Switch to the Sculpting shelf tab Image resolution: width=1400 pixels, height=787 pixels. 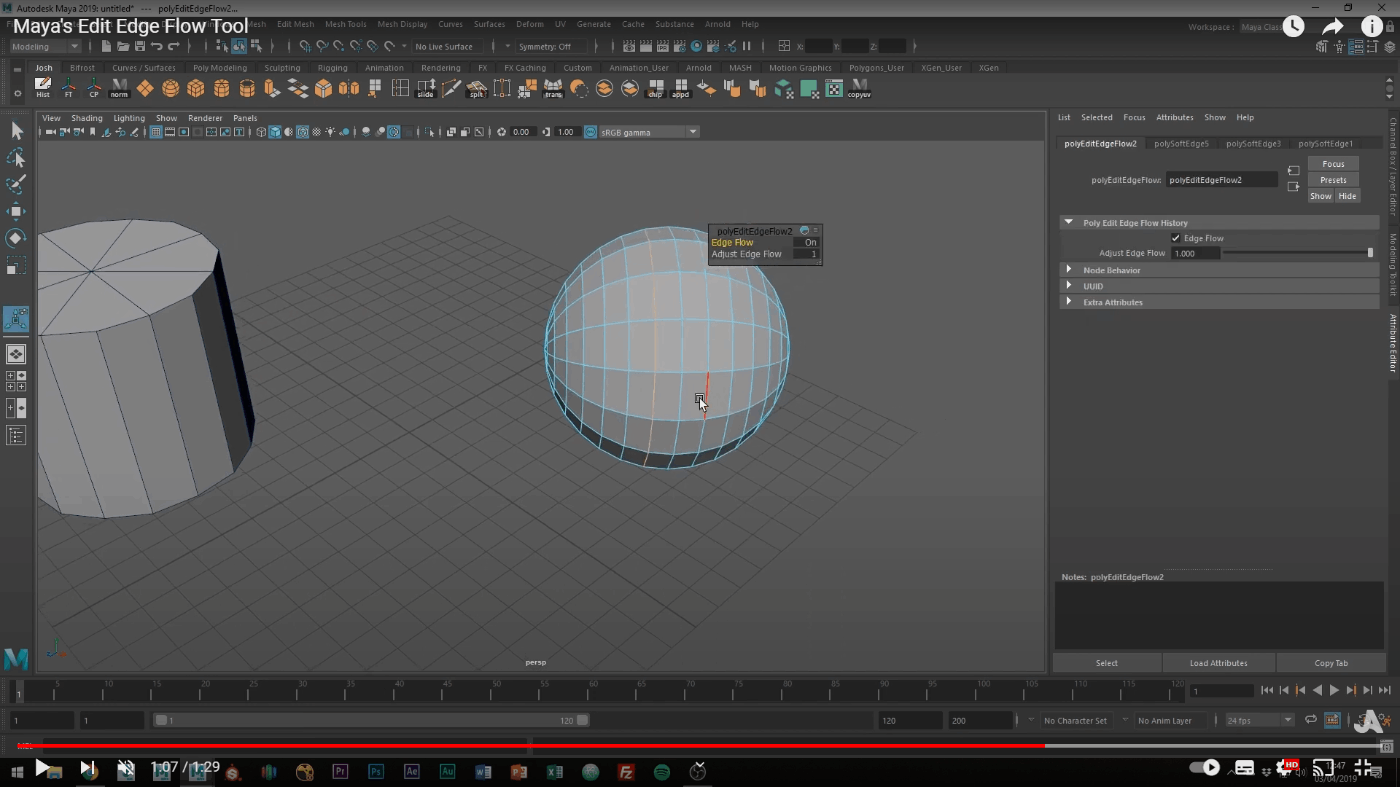pyautogui.click(x=282, y=68)
